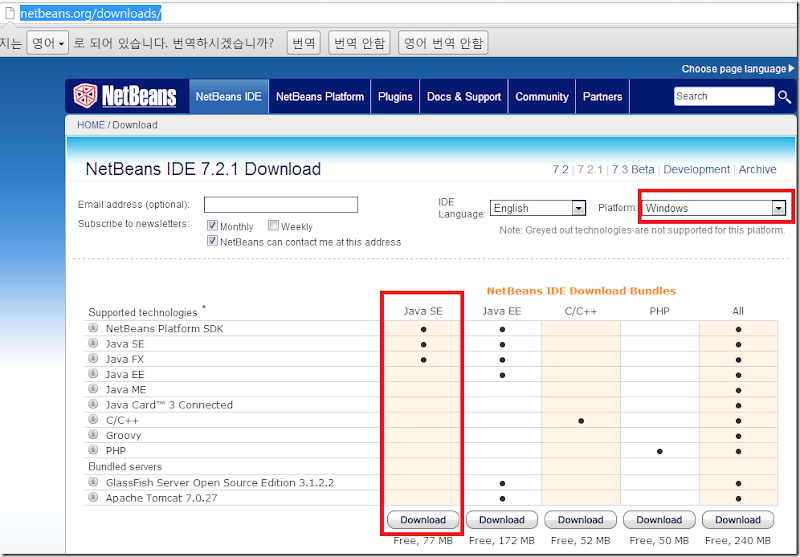The width and height of the screenshot is (800, 557).
Task: Click info icon for Java Card 3 Connected
Action: tap(93, 404)
